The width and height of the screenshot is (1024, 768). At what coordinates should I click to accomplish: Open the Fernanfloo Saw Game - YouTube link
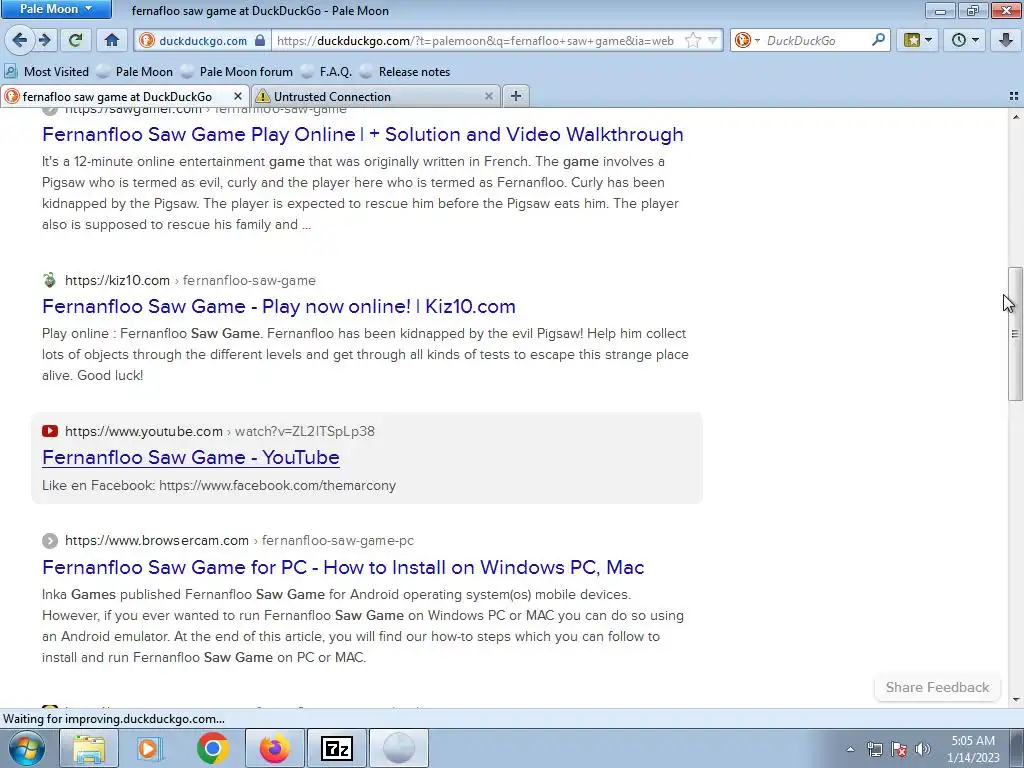(x=191, y=457)
